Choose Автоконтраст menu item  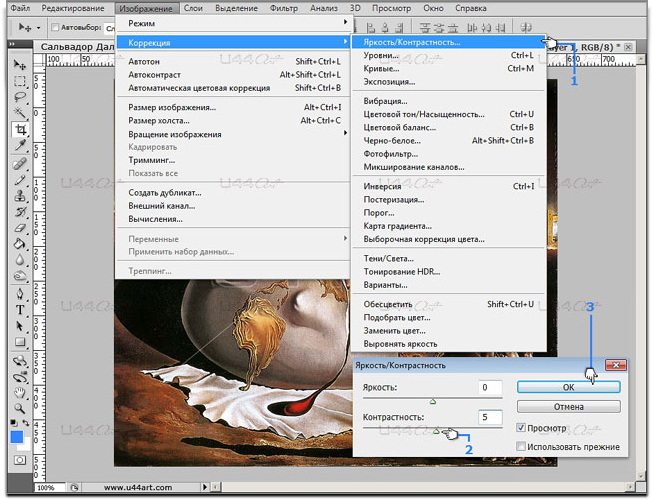click(233, 75)
